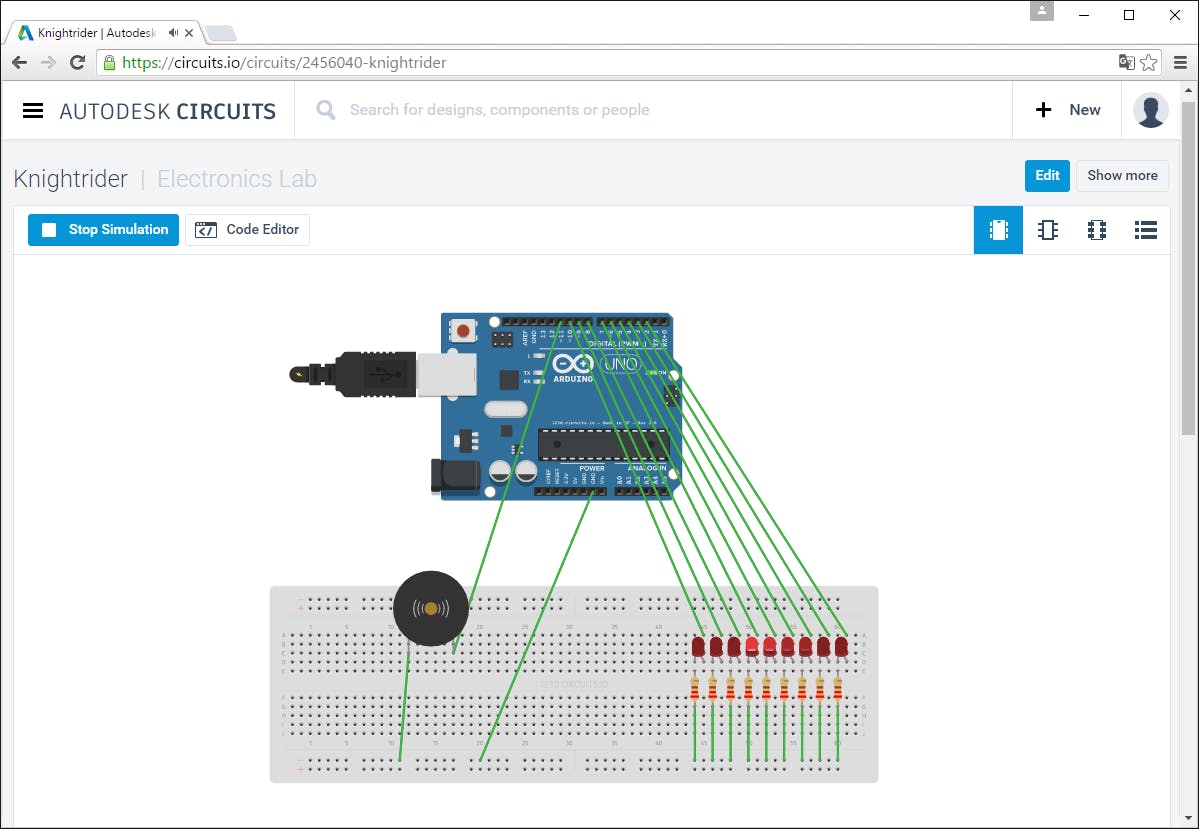Click the browser back arrow
This screenshot has width=1199, height=829.
(x=20, y=63)
